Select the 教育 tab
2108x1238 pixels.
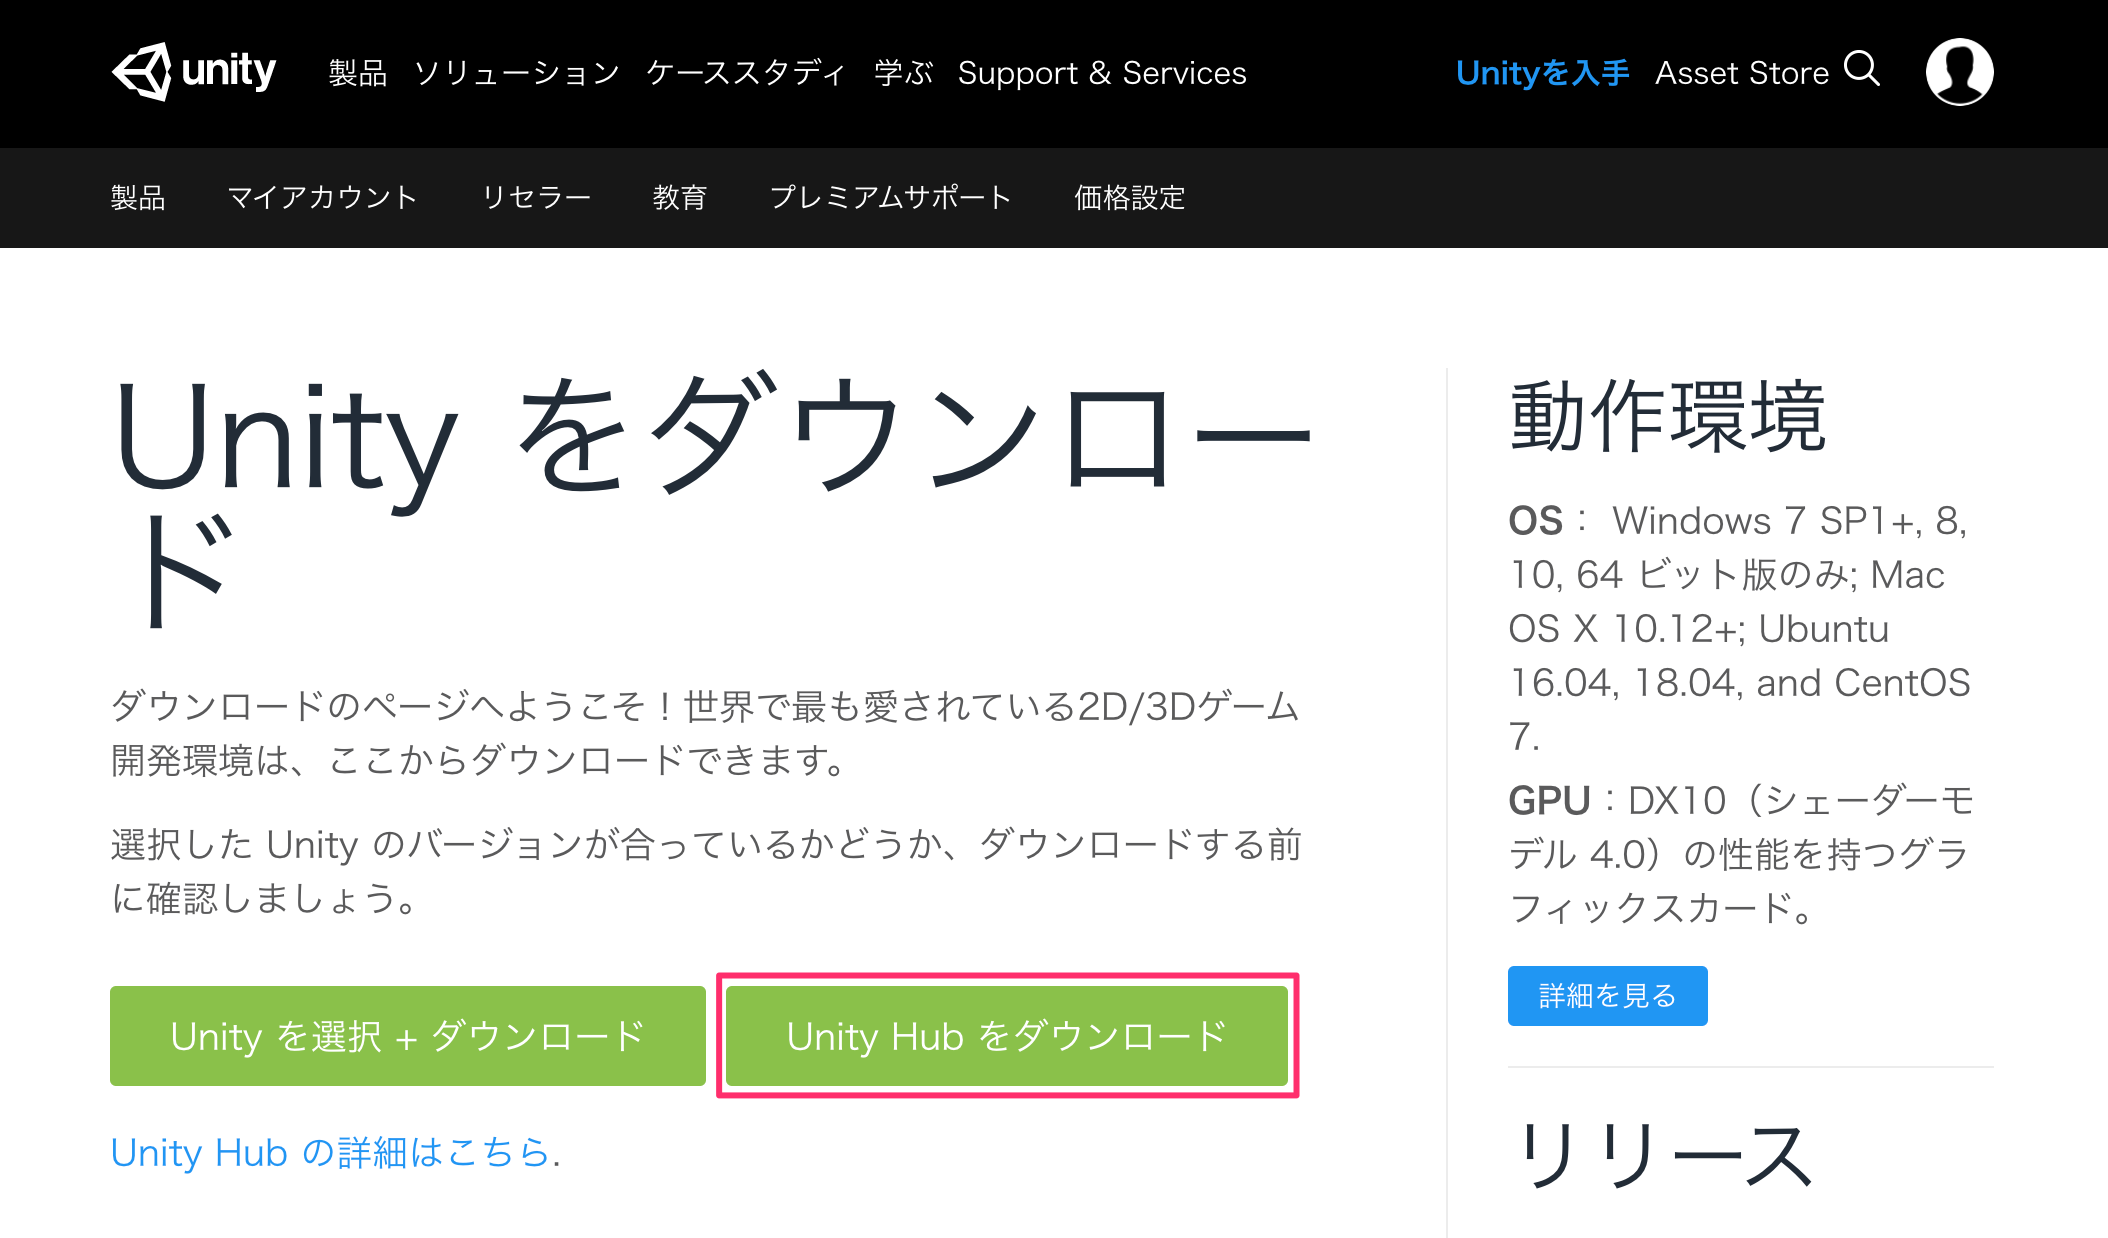680,198
